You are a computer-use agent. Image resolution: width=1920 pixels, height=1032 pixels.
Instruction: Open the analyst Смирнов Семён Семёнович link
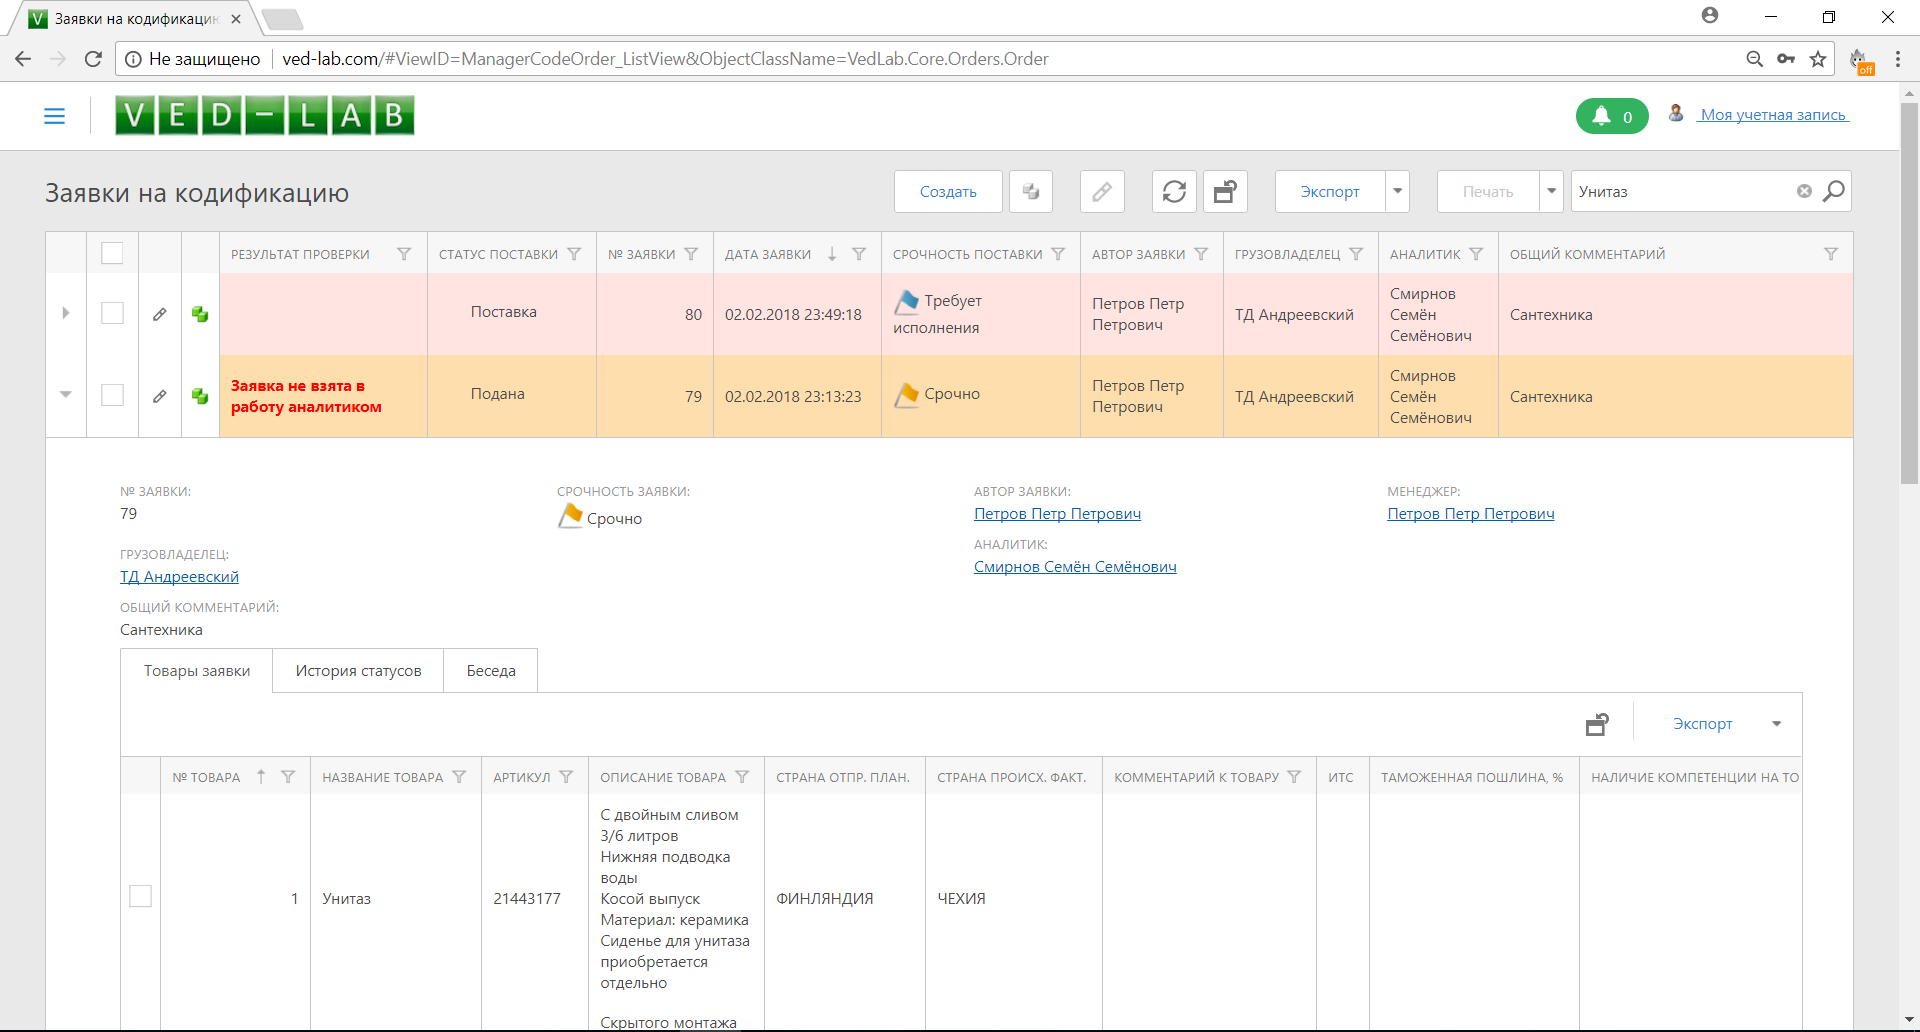(x=1075, y=567)
